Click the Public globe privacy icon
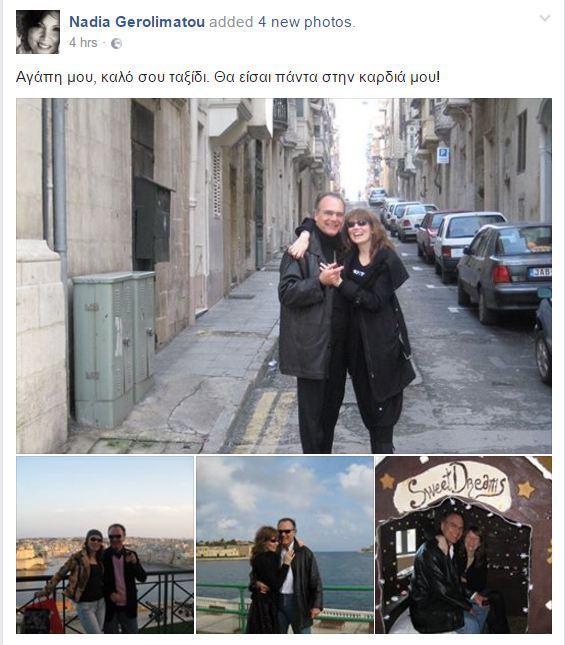Viewport: 565px width, 645px height. point(116,44)
